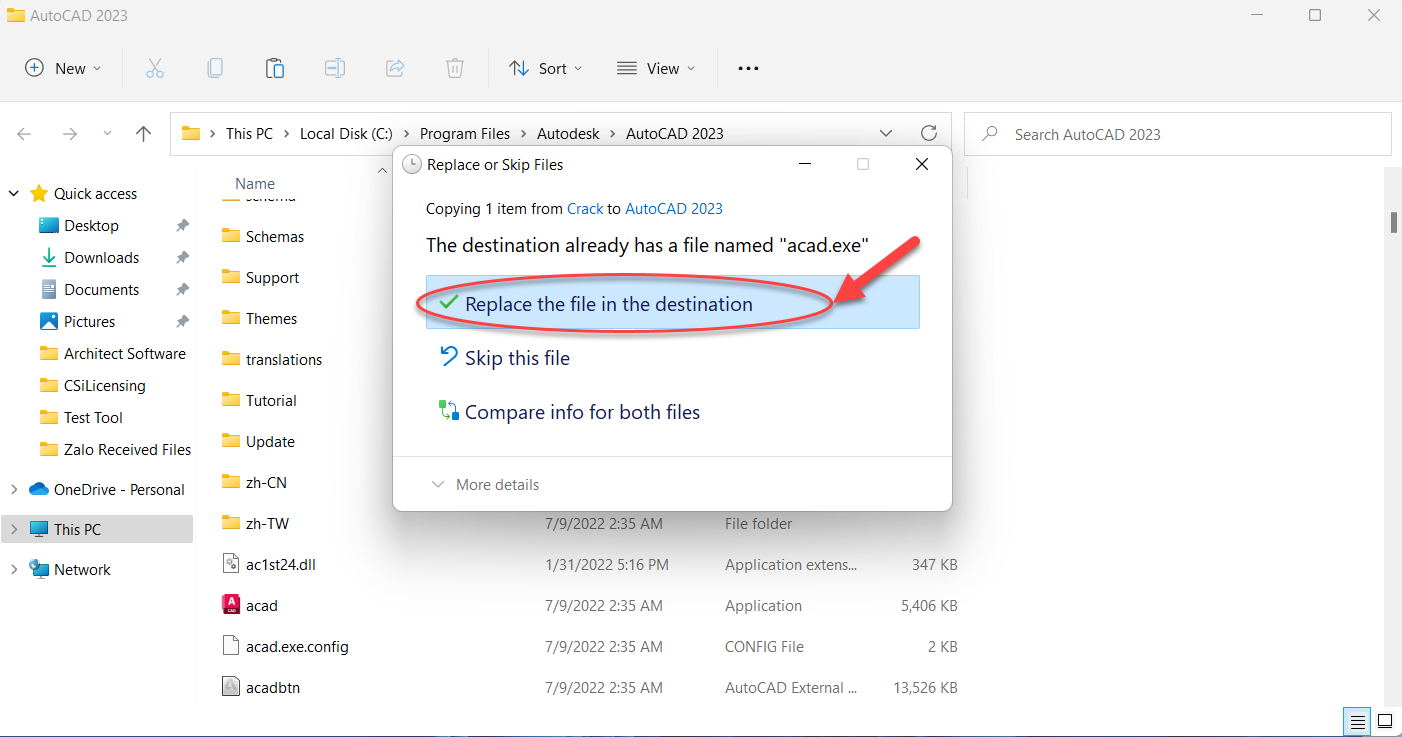The width and height of the screenshot is (1402, 737).
Task: Click the Delete trash can icon
Action: pos(455,68)
